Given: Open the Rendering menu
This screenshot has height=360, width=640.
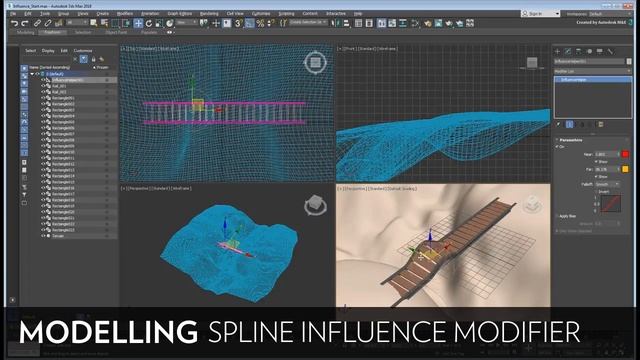Looking at the screenshot, I should click(209, 13).
